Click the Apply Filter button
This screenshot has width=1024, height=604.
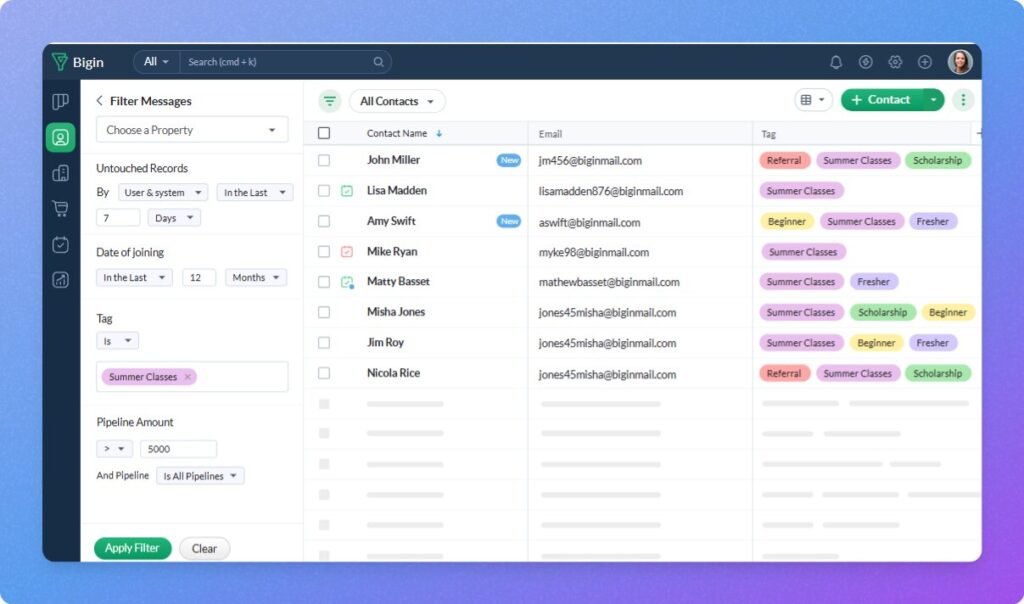(x=133, y=548)
